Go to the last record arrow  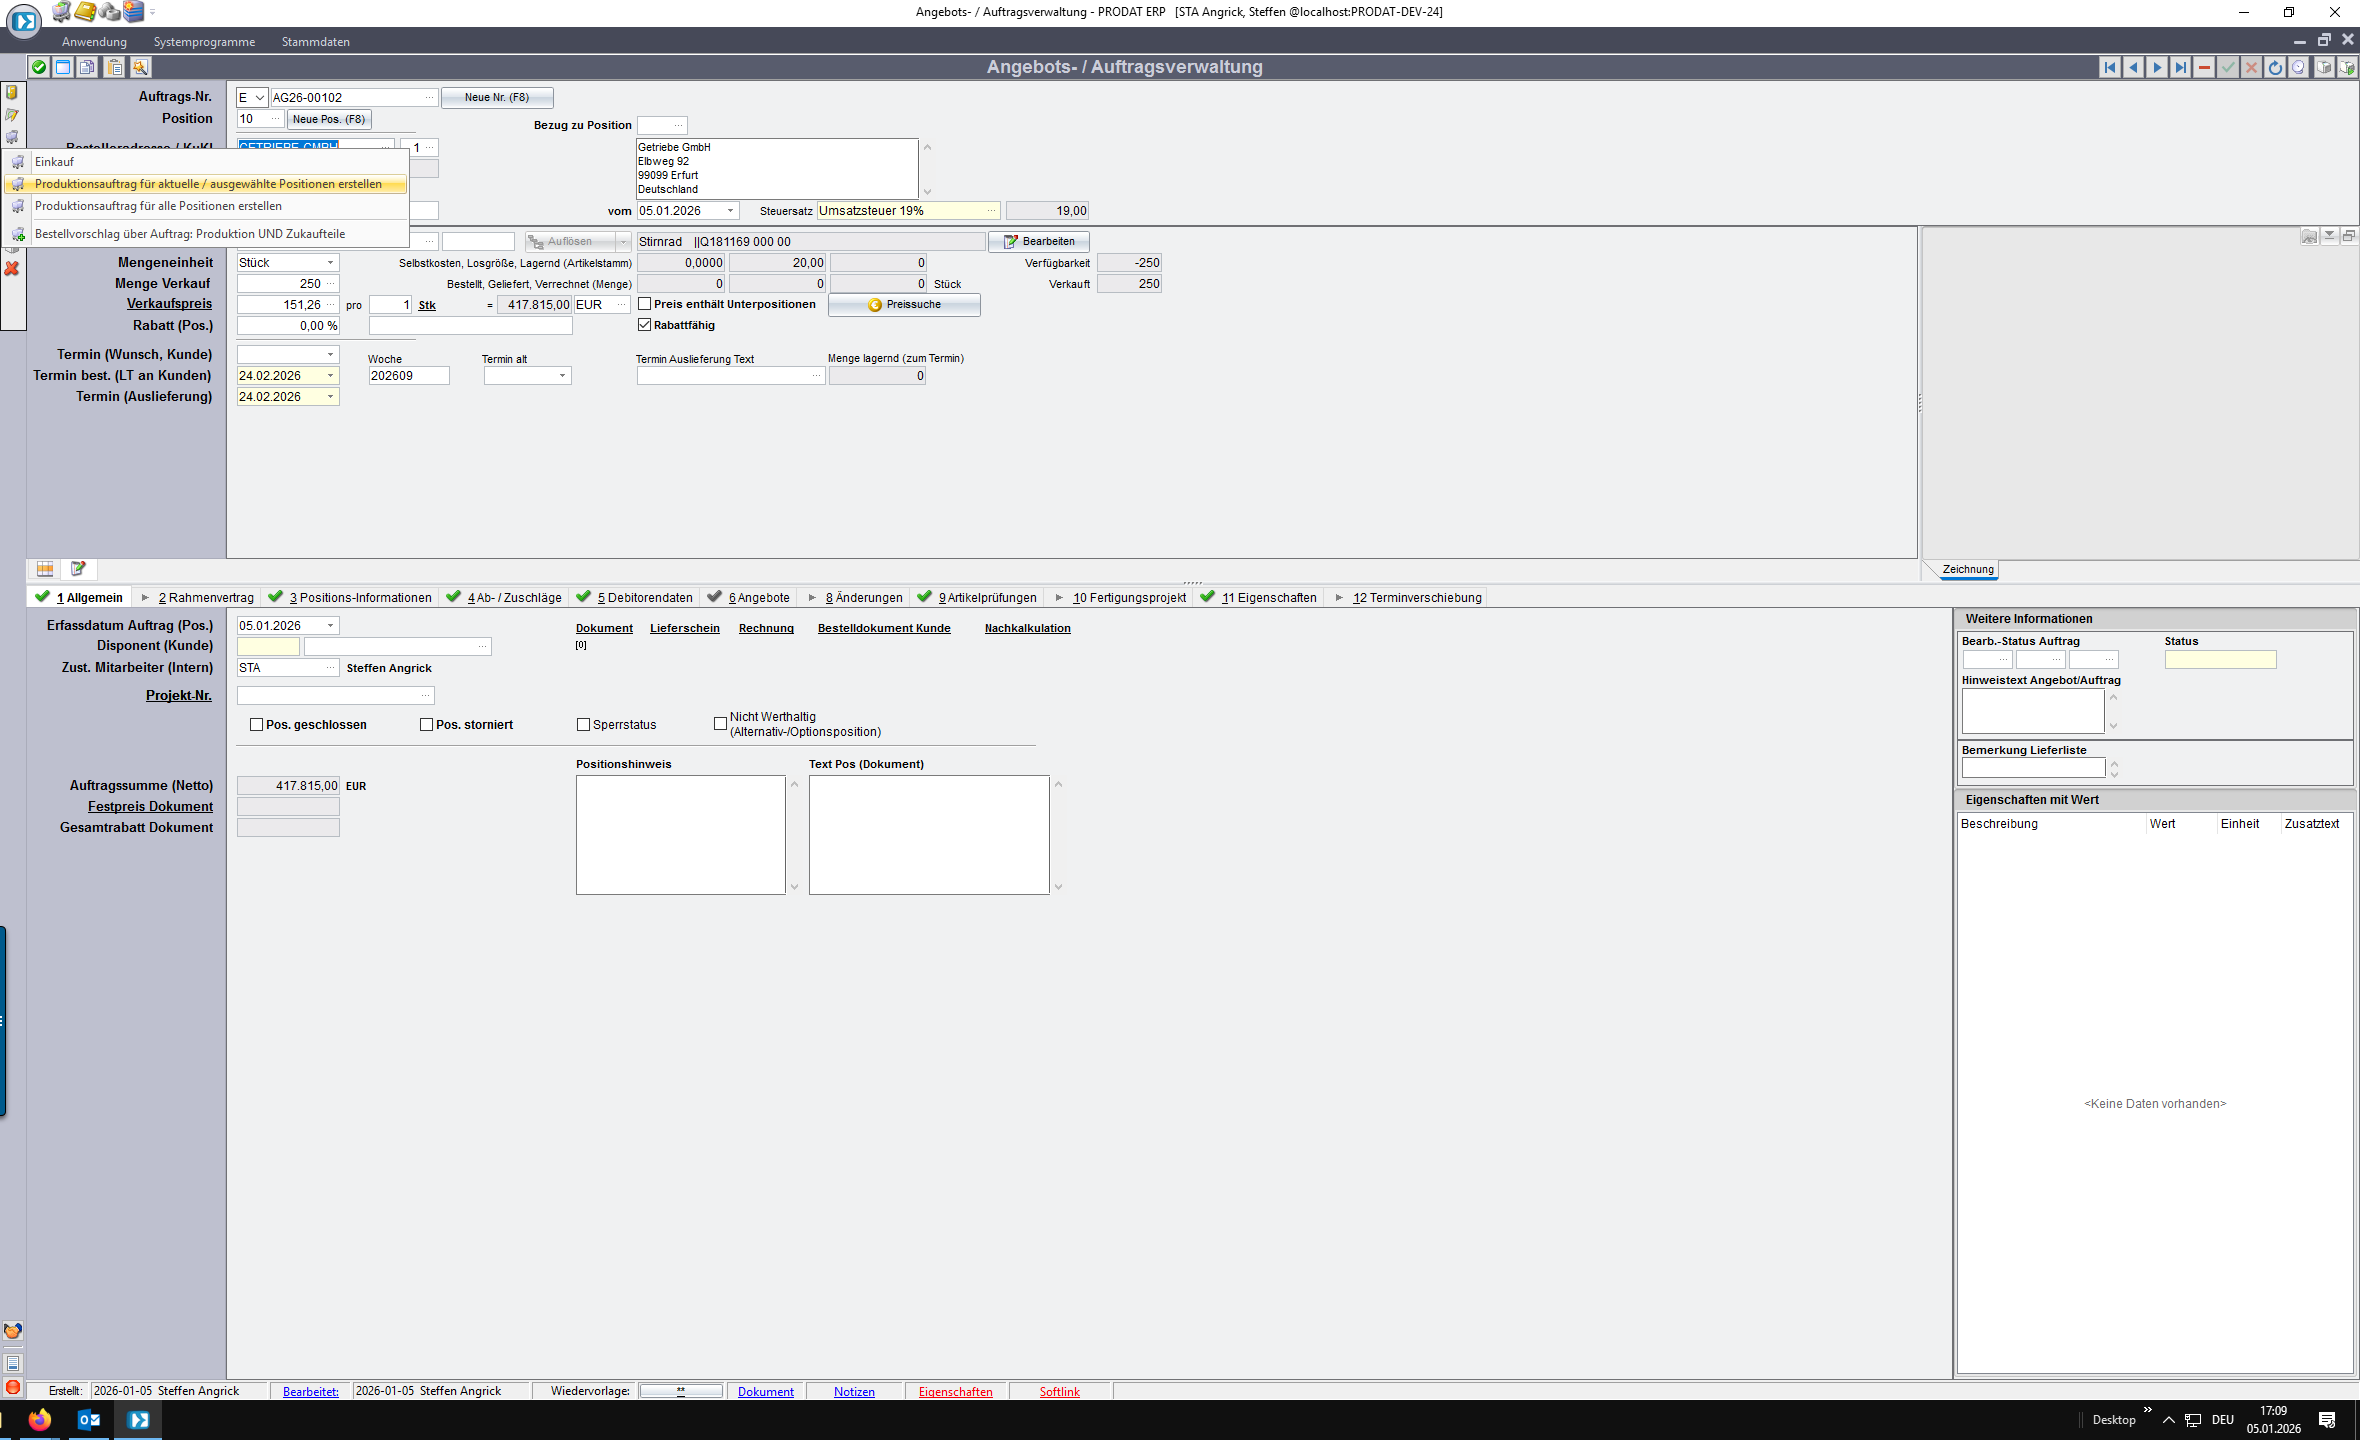(2180, 67)
